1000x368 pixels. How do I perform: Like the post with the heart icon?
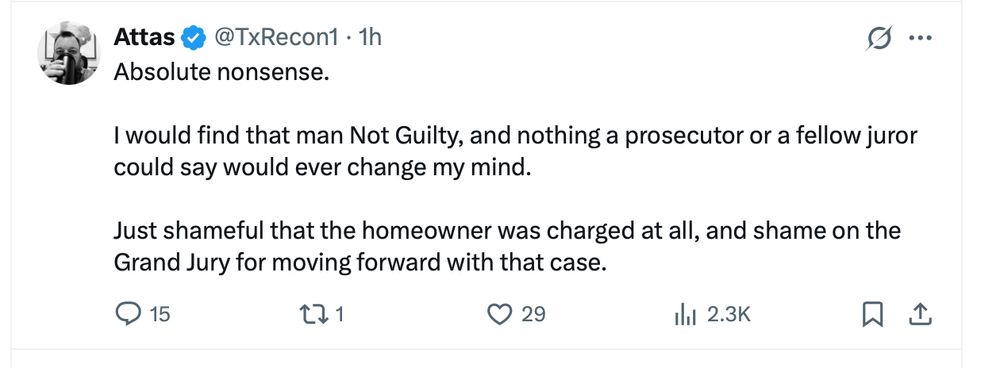(x=499, y=314)
